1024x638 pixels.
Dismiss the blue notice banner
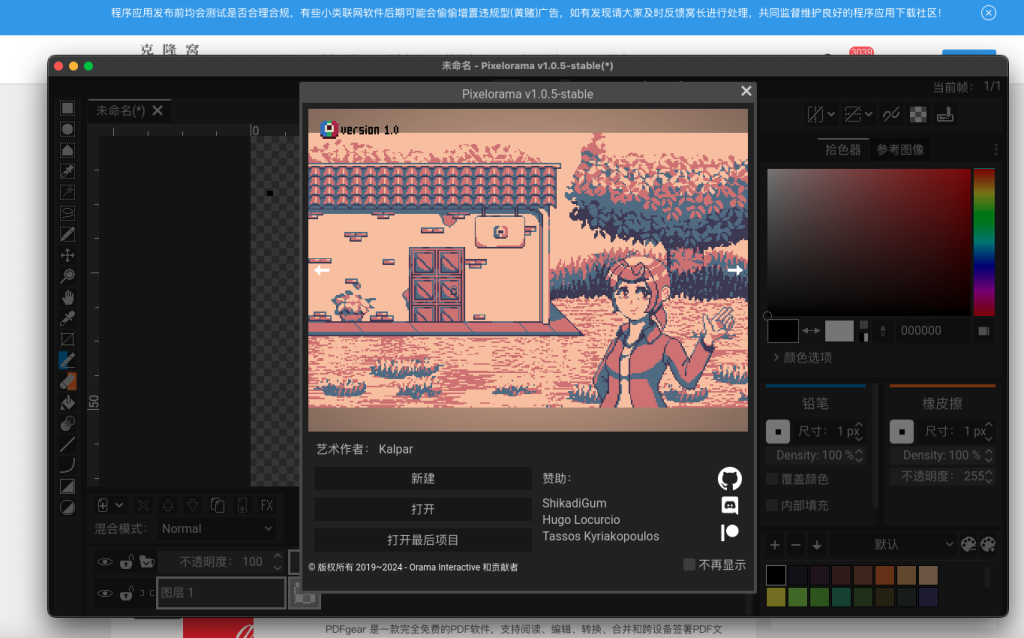click(988, 13)
